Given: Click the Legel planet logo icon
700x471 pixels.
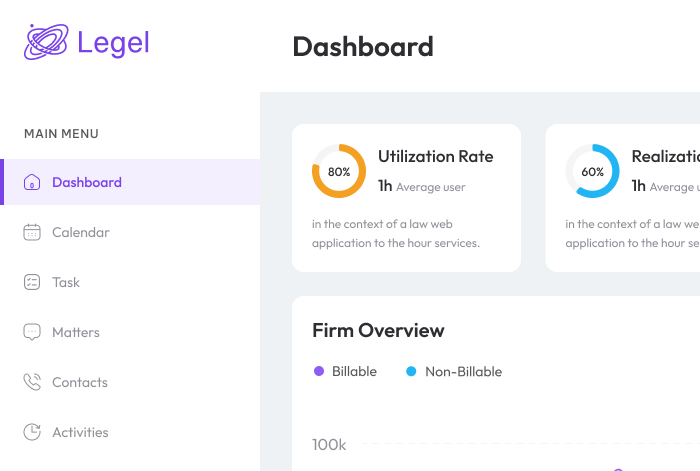Looking at the screenshot, I should click(x=46, y=42).
